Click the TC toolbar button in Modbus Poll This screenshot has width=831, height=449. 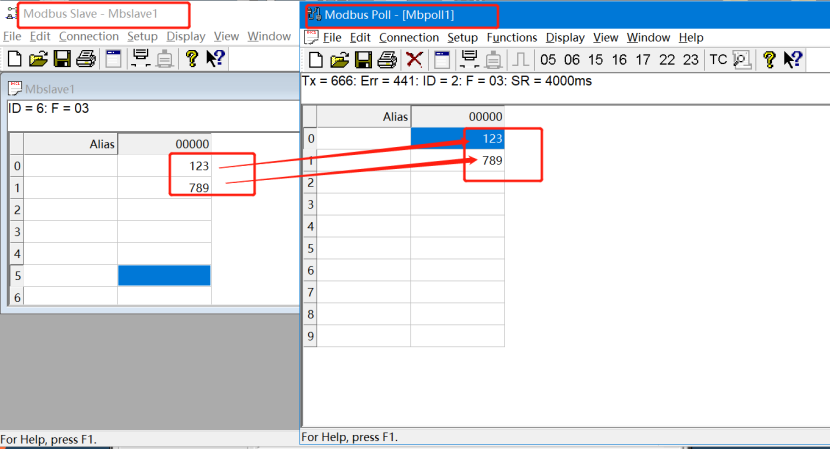coord(718,60)
